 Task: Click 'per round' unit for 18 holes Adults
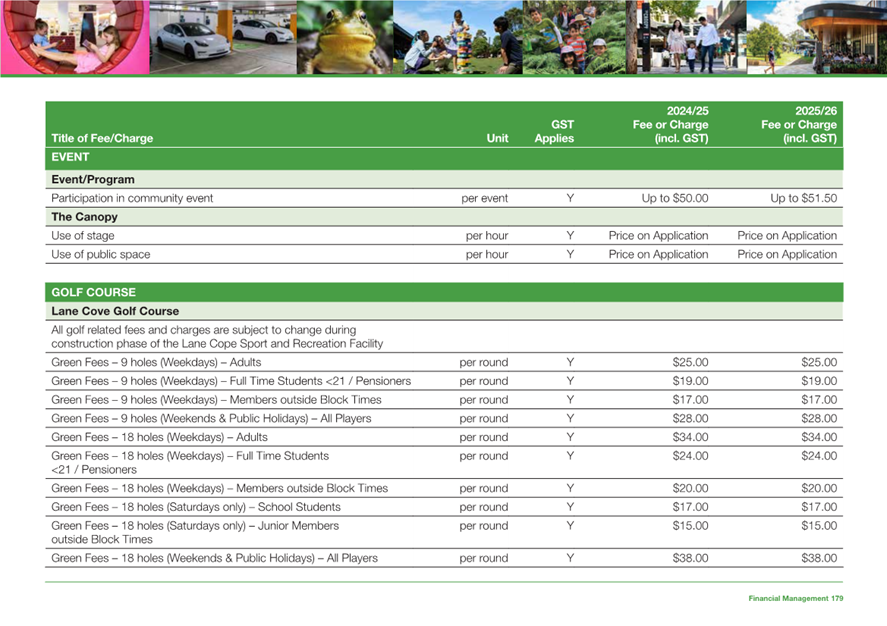(x=484, y=437)
